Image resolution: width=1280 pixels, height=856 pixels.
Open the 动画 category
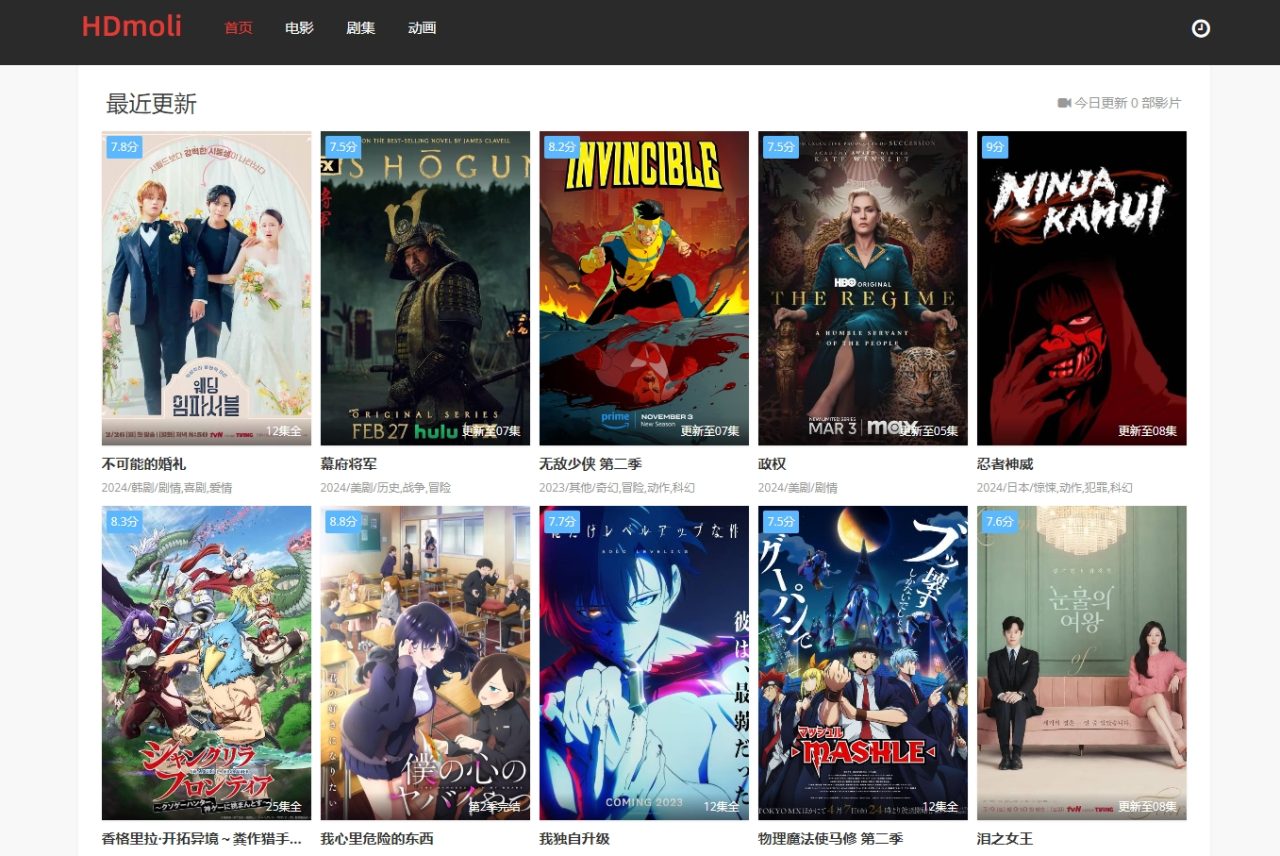pyautogui.click(x=422, y=28)
